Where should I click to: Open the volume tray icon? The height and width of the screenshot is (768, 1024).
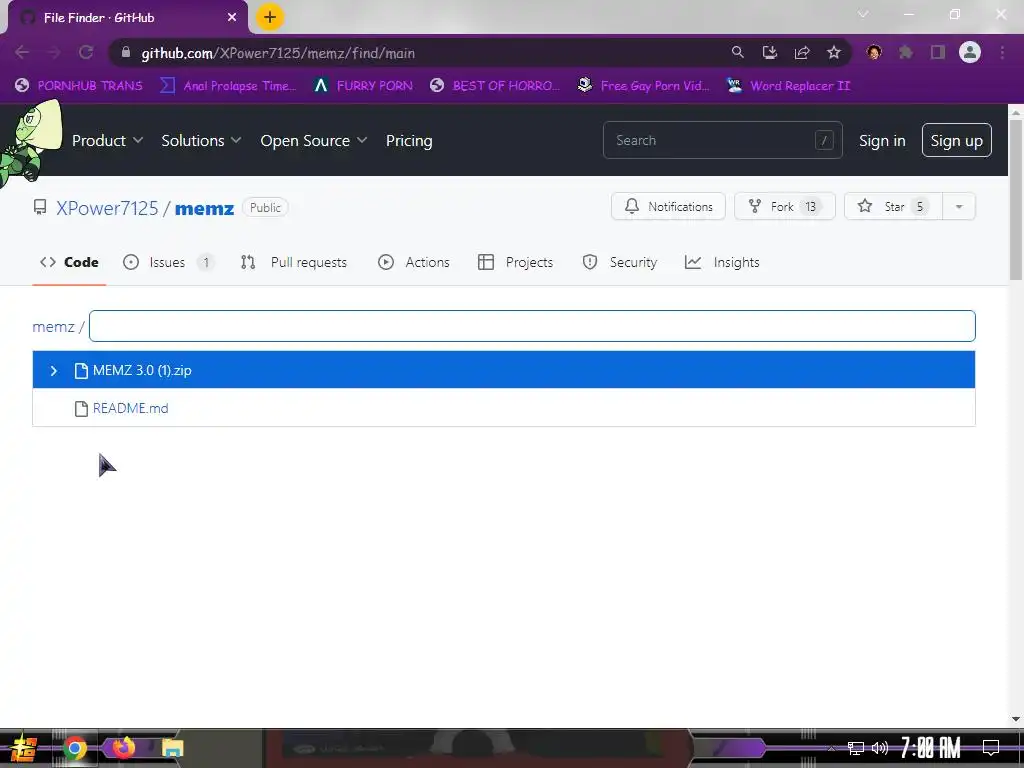tap(880, 748)
